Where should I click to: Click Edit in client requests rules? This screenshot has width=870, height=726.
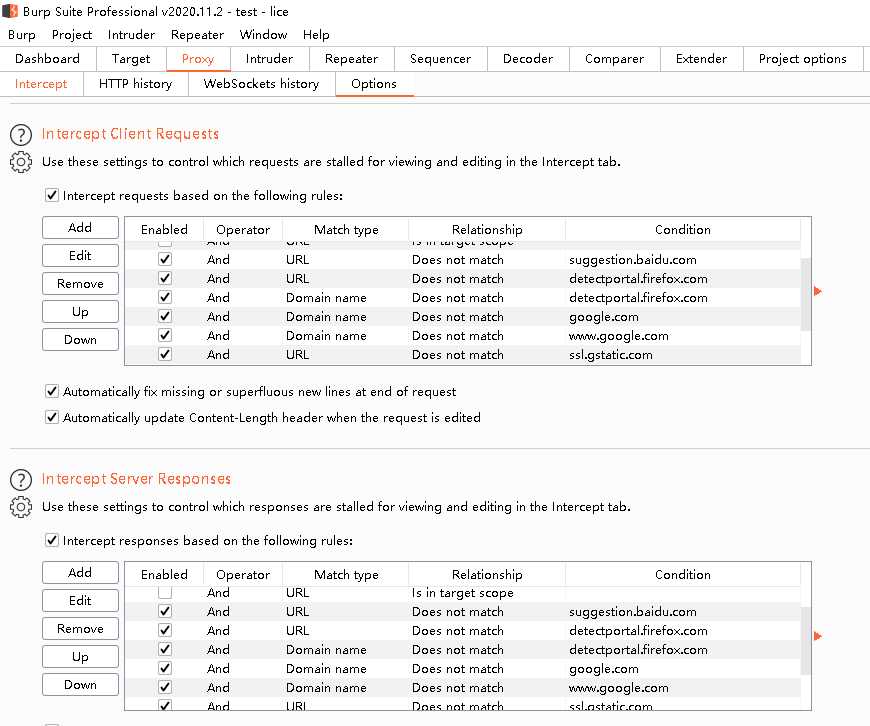80,255
